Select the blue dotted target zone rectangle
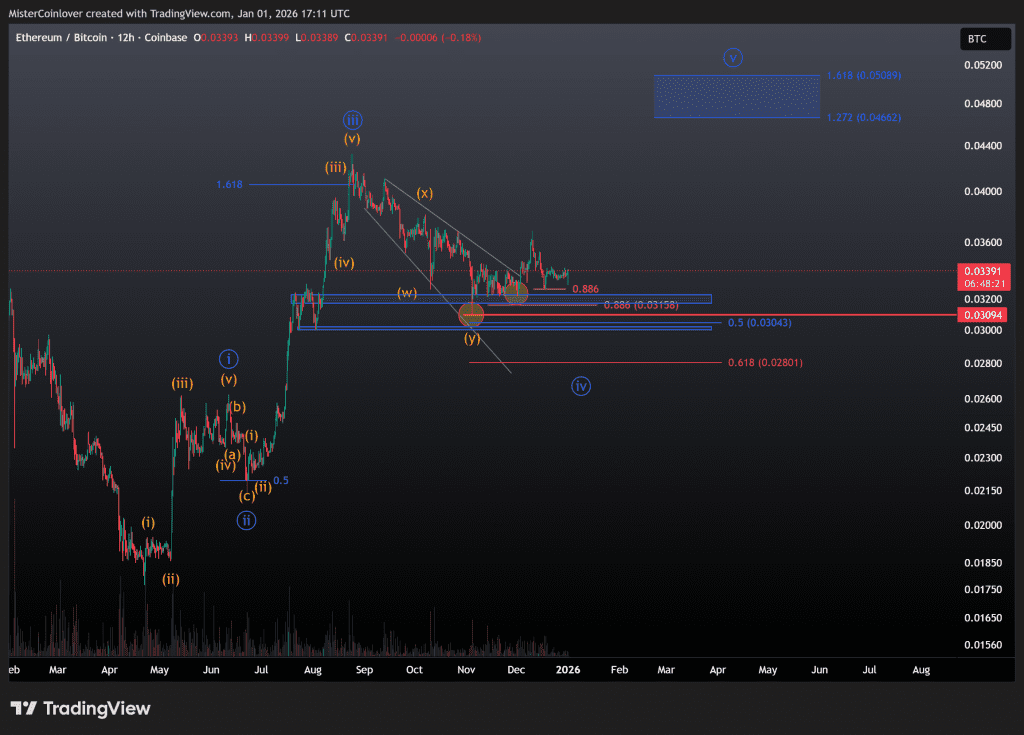This screenshot has height=735, width=1024. click(x=736, y=96)
